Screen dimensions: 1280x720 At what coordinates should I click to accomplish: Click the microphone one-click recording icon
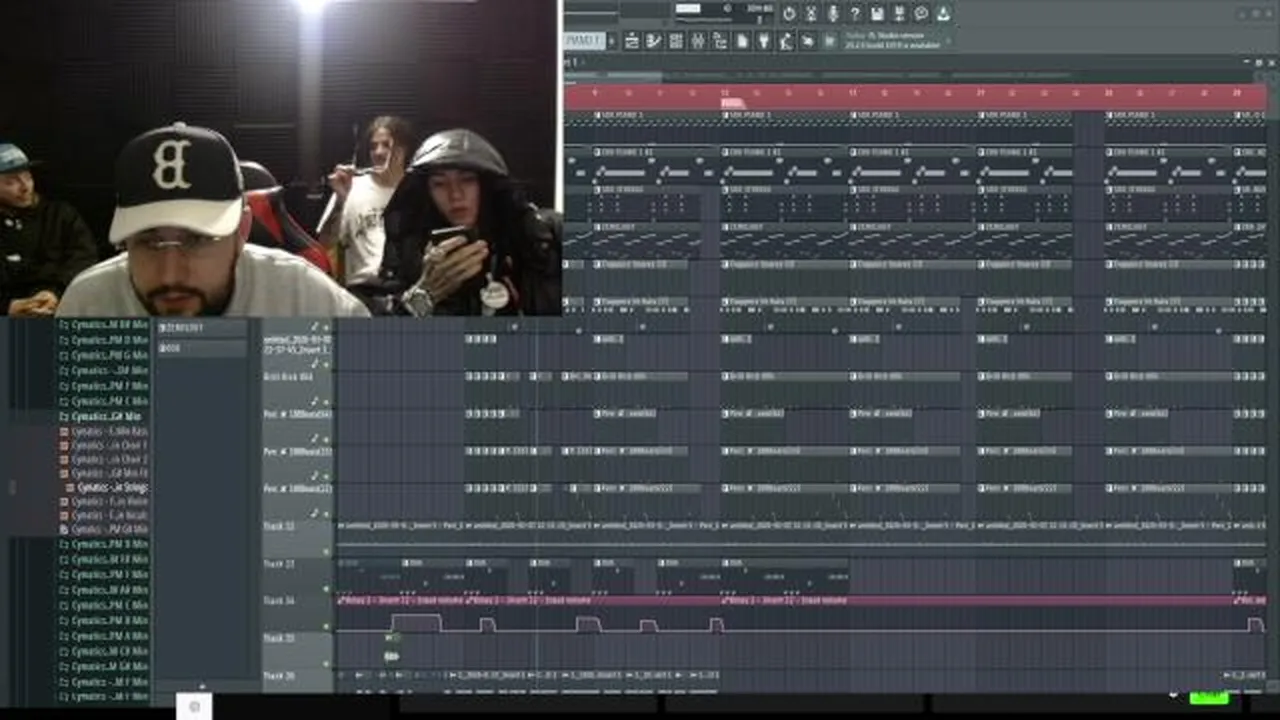833,14
